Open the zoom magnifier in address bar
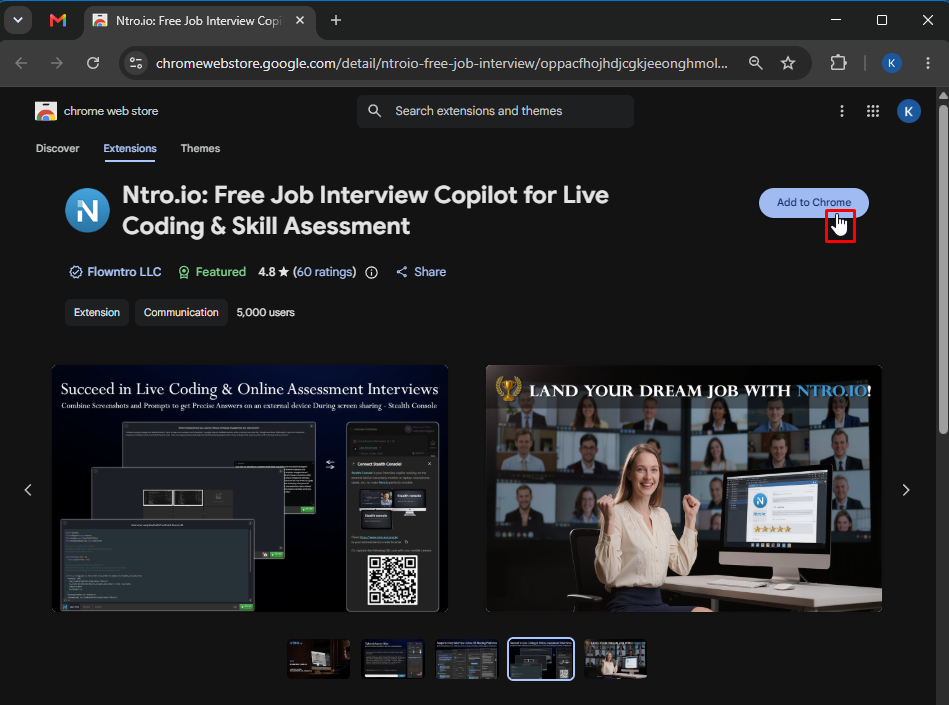The image size is (949, 705). (x=755, y=63)
